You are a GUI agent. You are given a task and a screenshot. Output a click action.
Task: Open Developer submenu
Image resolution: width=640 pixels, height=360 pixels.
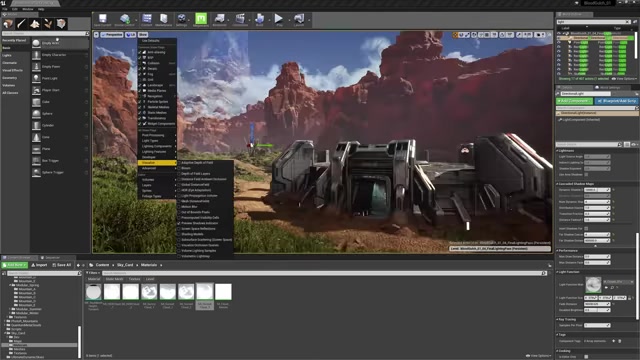click(x=157, y=157)
